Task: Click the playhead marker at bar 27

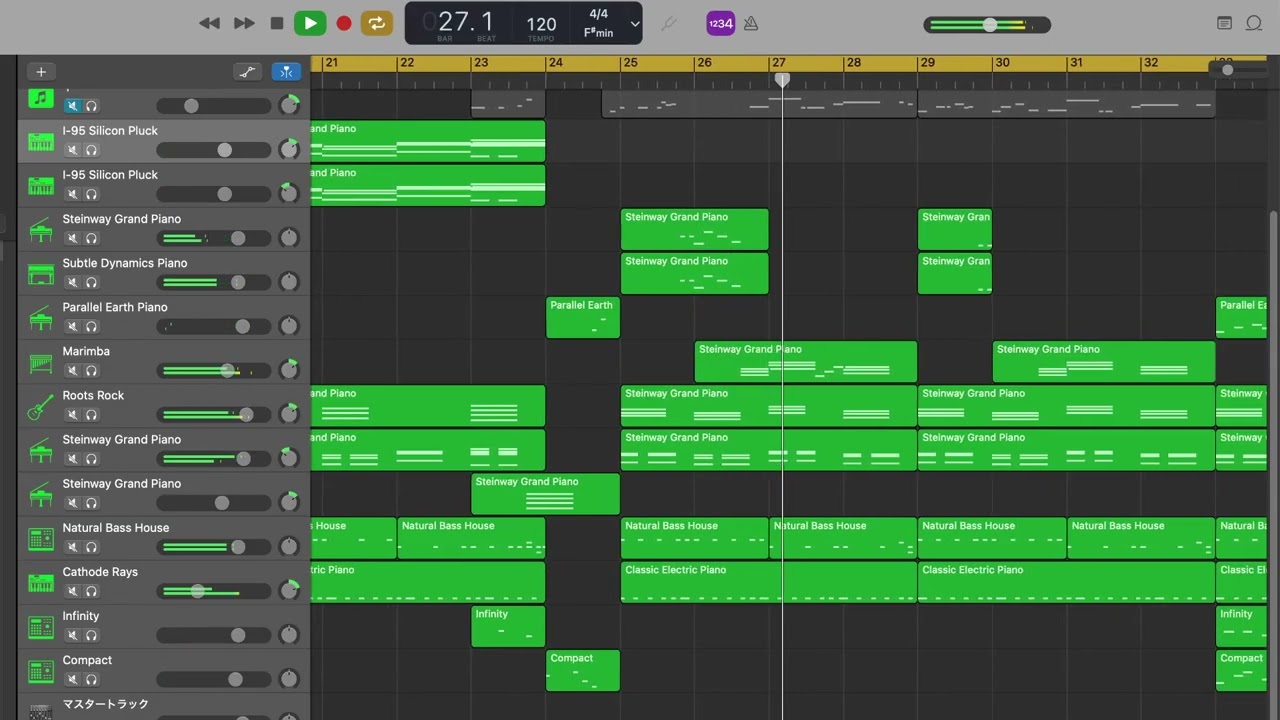Action: tap(782, 79)
